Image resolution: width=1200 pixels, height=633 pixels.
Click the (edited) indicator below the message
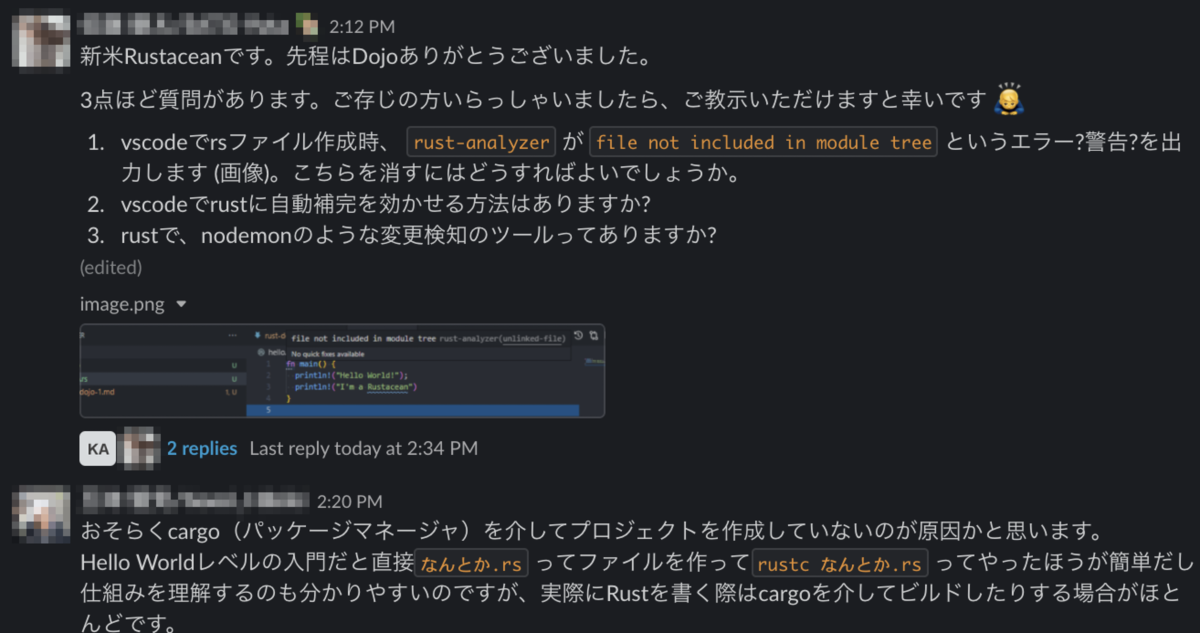click(110, 267)
